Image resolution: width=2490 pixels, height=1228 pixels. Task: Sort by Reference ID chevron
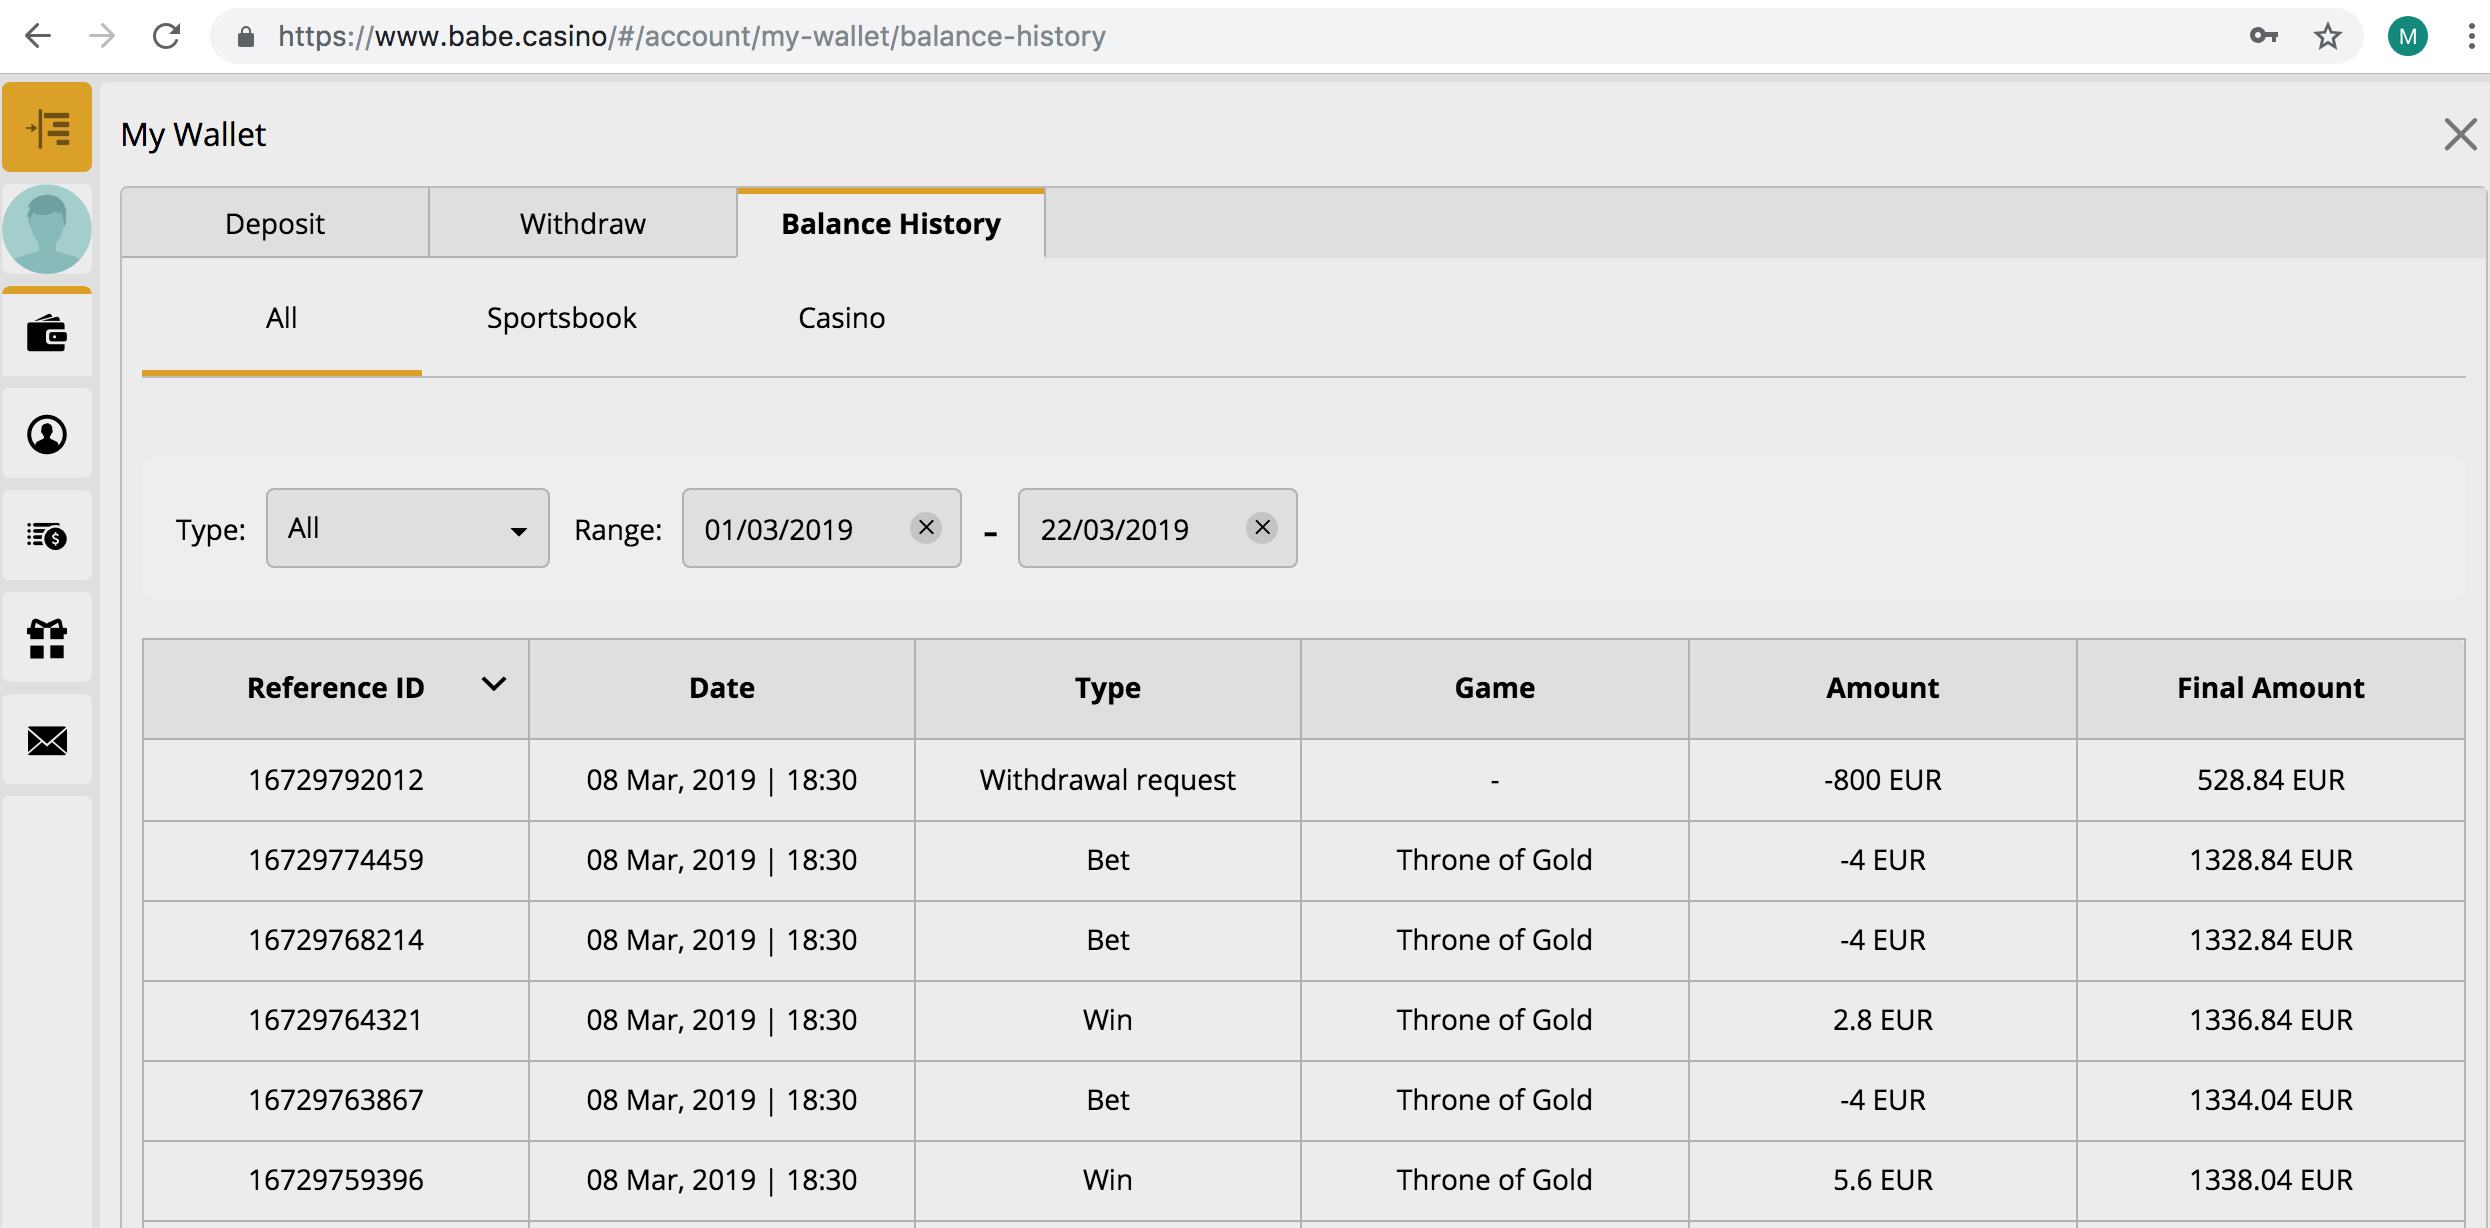click(494, 685)
